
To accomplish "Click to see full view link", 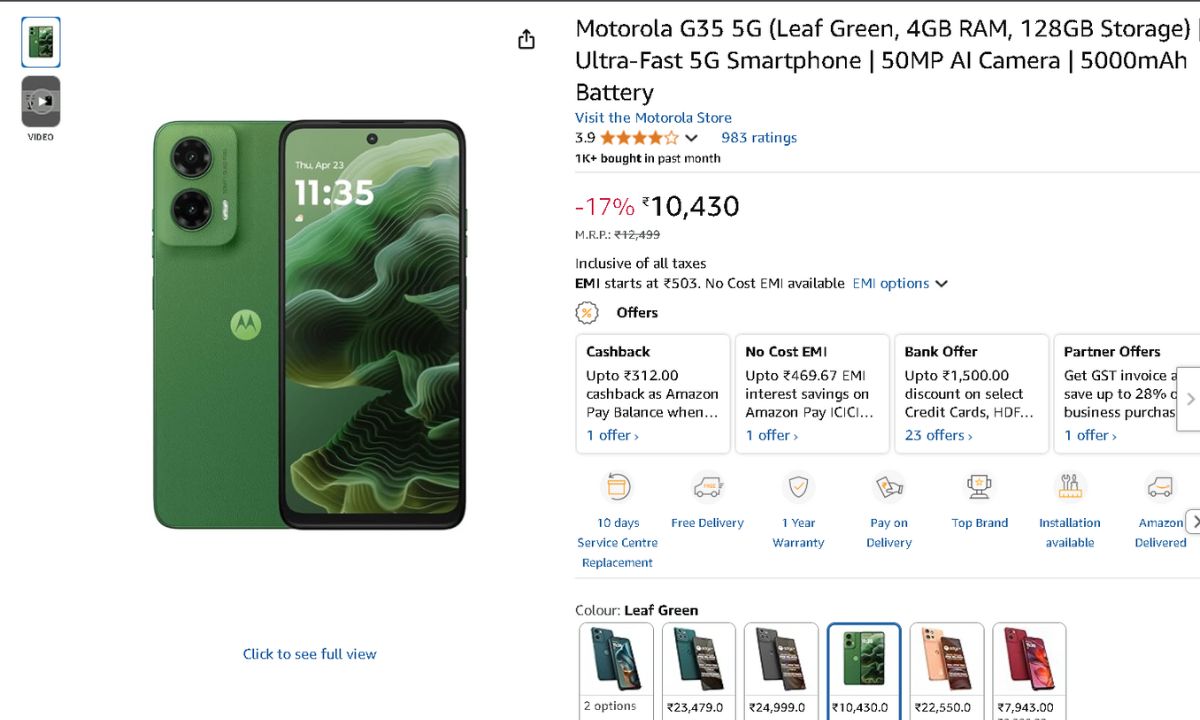I will 310,654.
